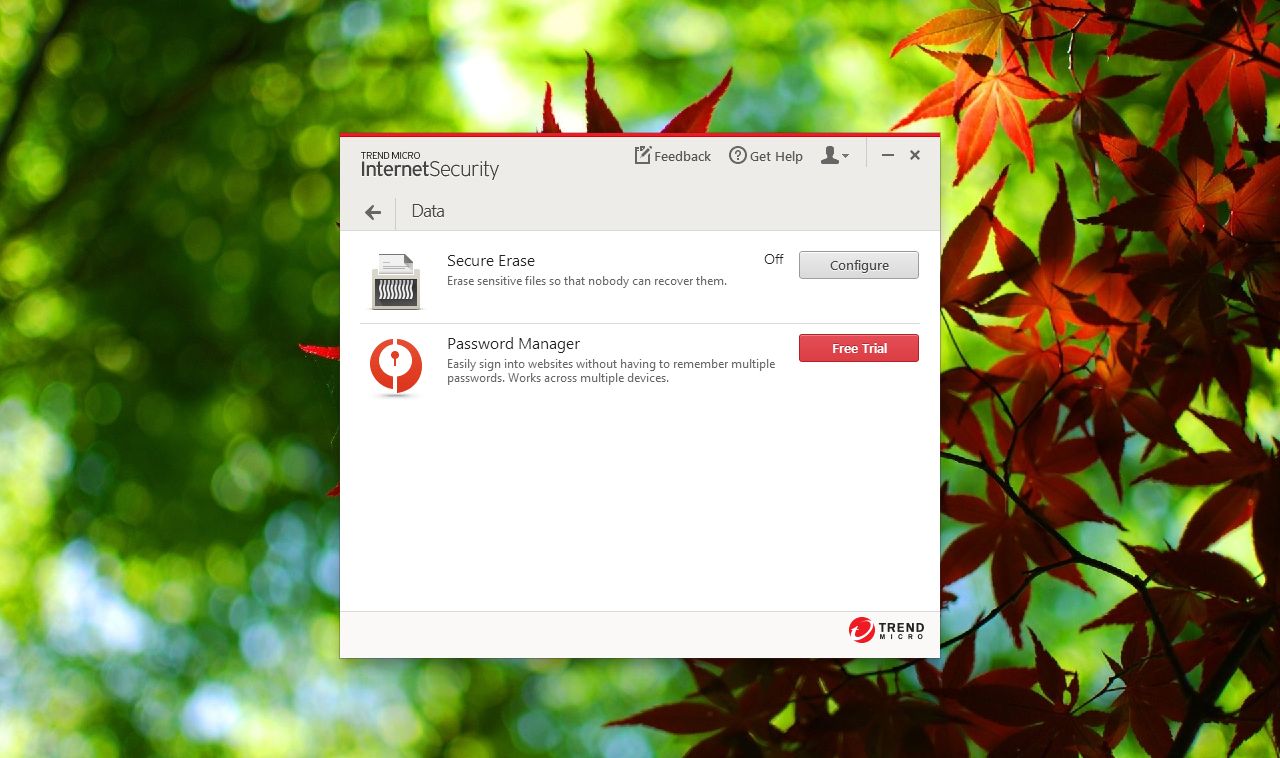Click the Data page heading
The image size is (1280, 758).
[428, 211]
